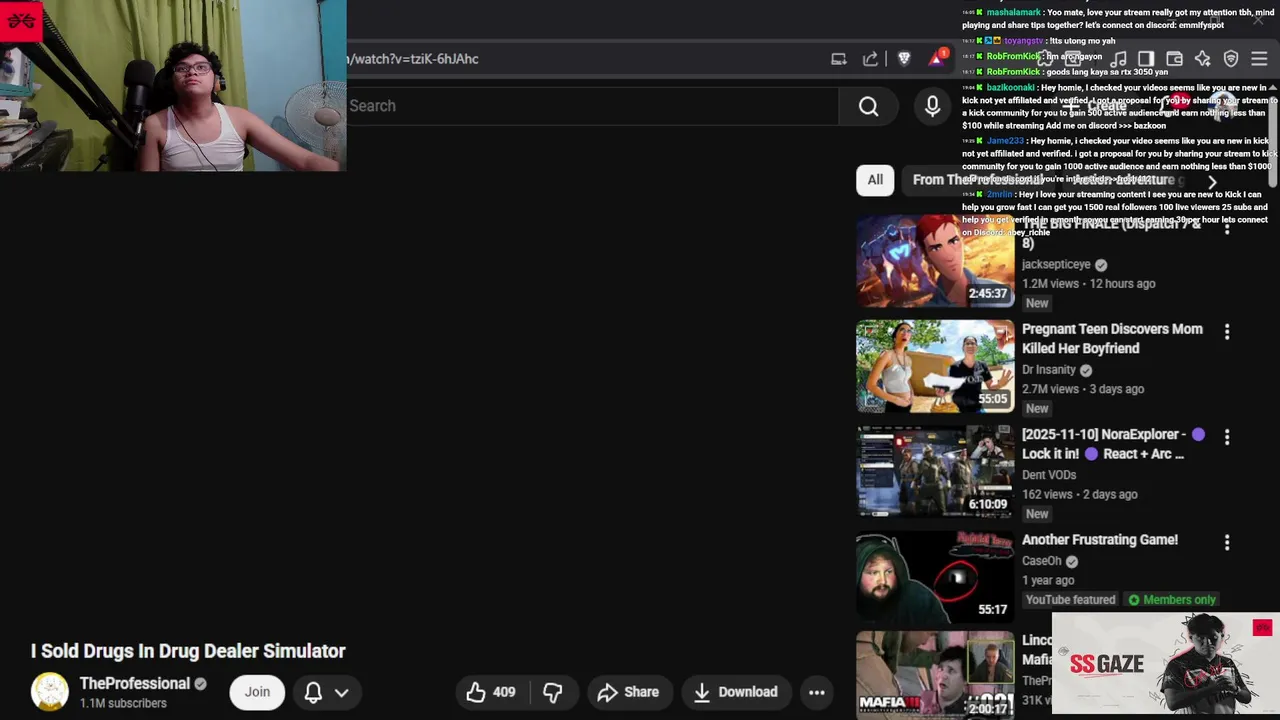Expand notification options chevron beside bell
The image size is (1280, 720).
tap(341, 692)
